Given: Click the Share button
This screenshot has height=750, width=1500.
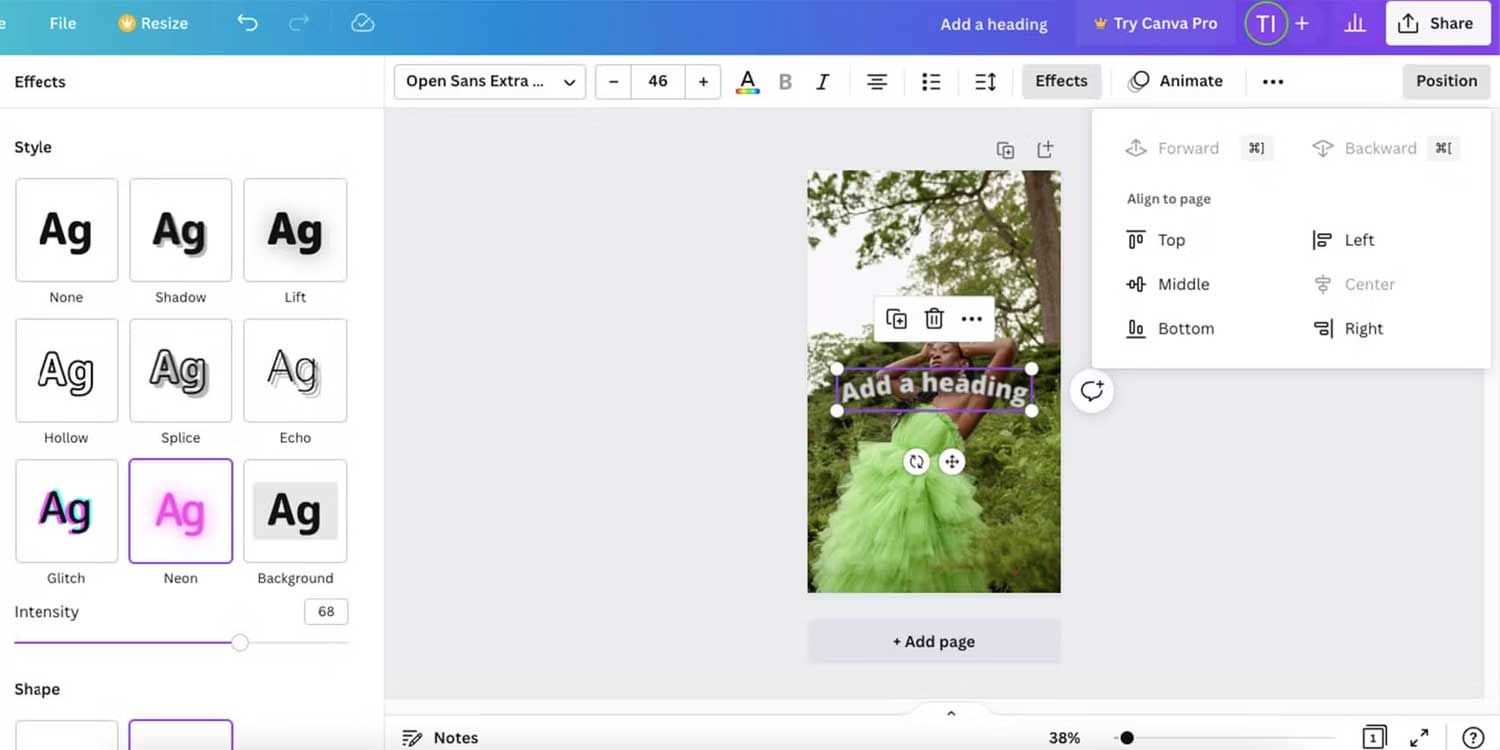Looking at the screenshot, I should [1437, 22].
